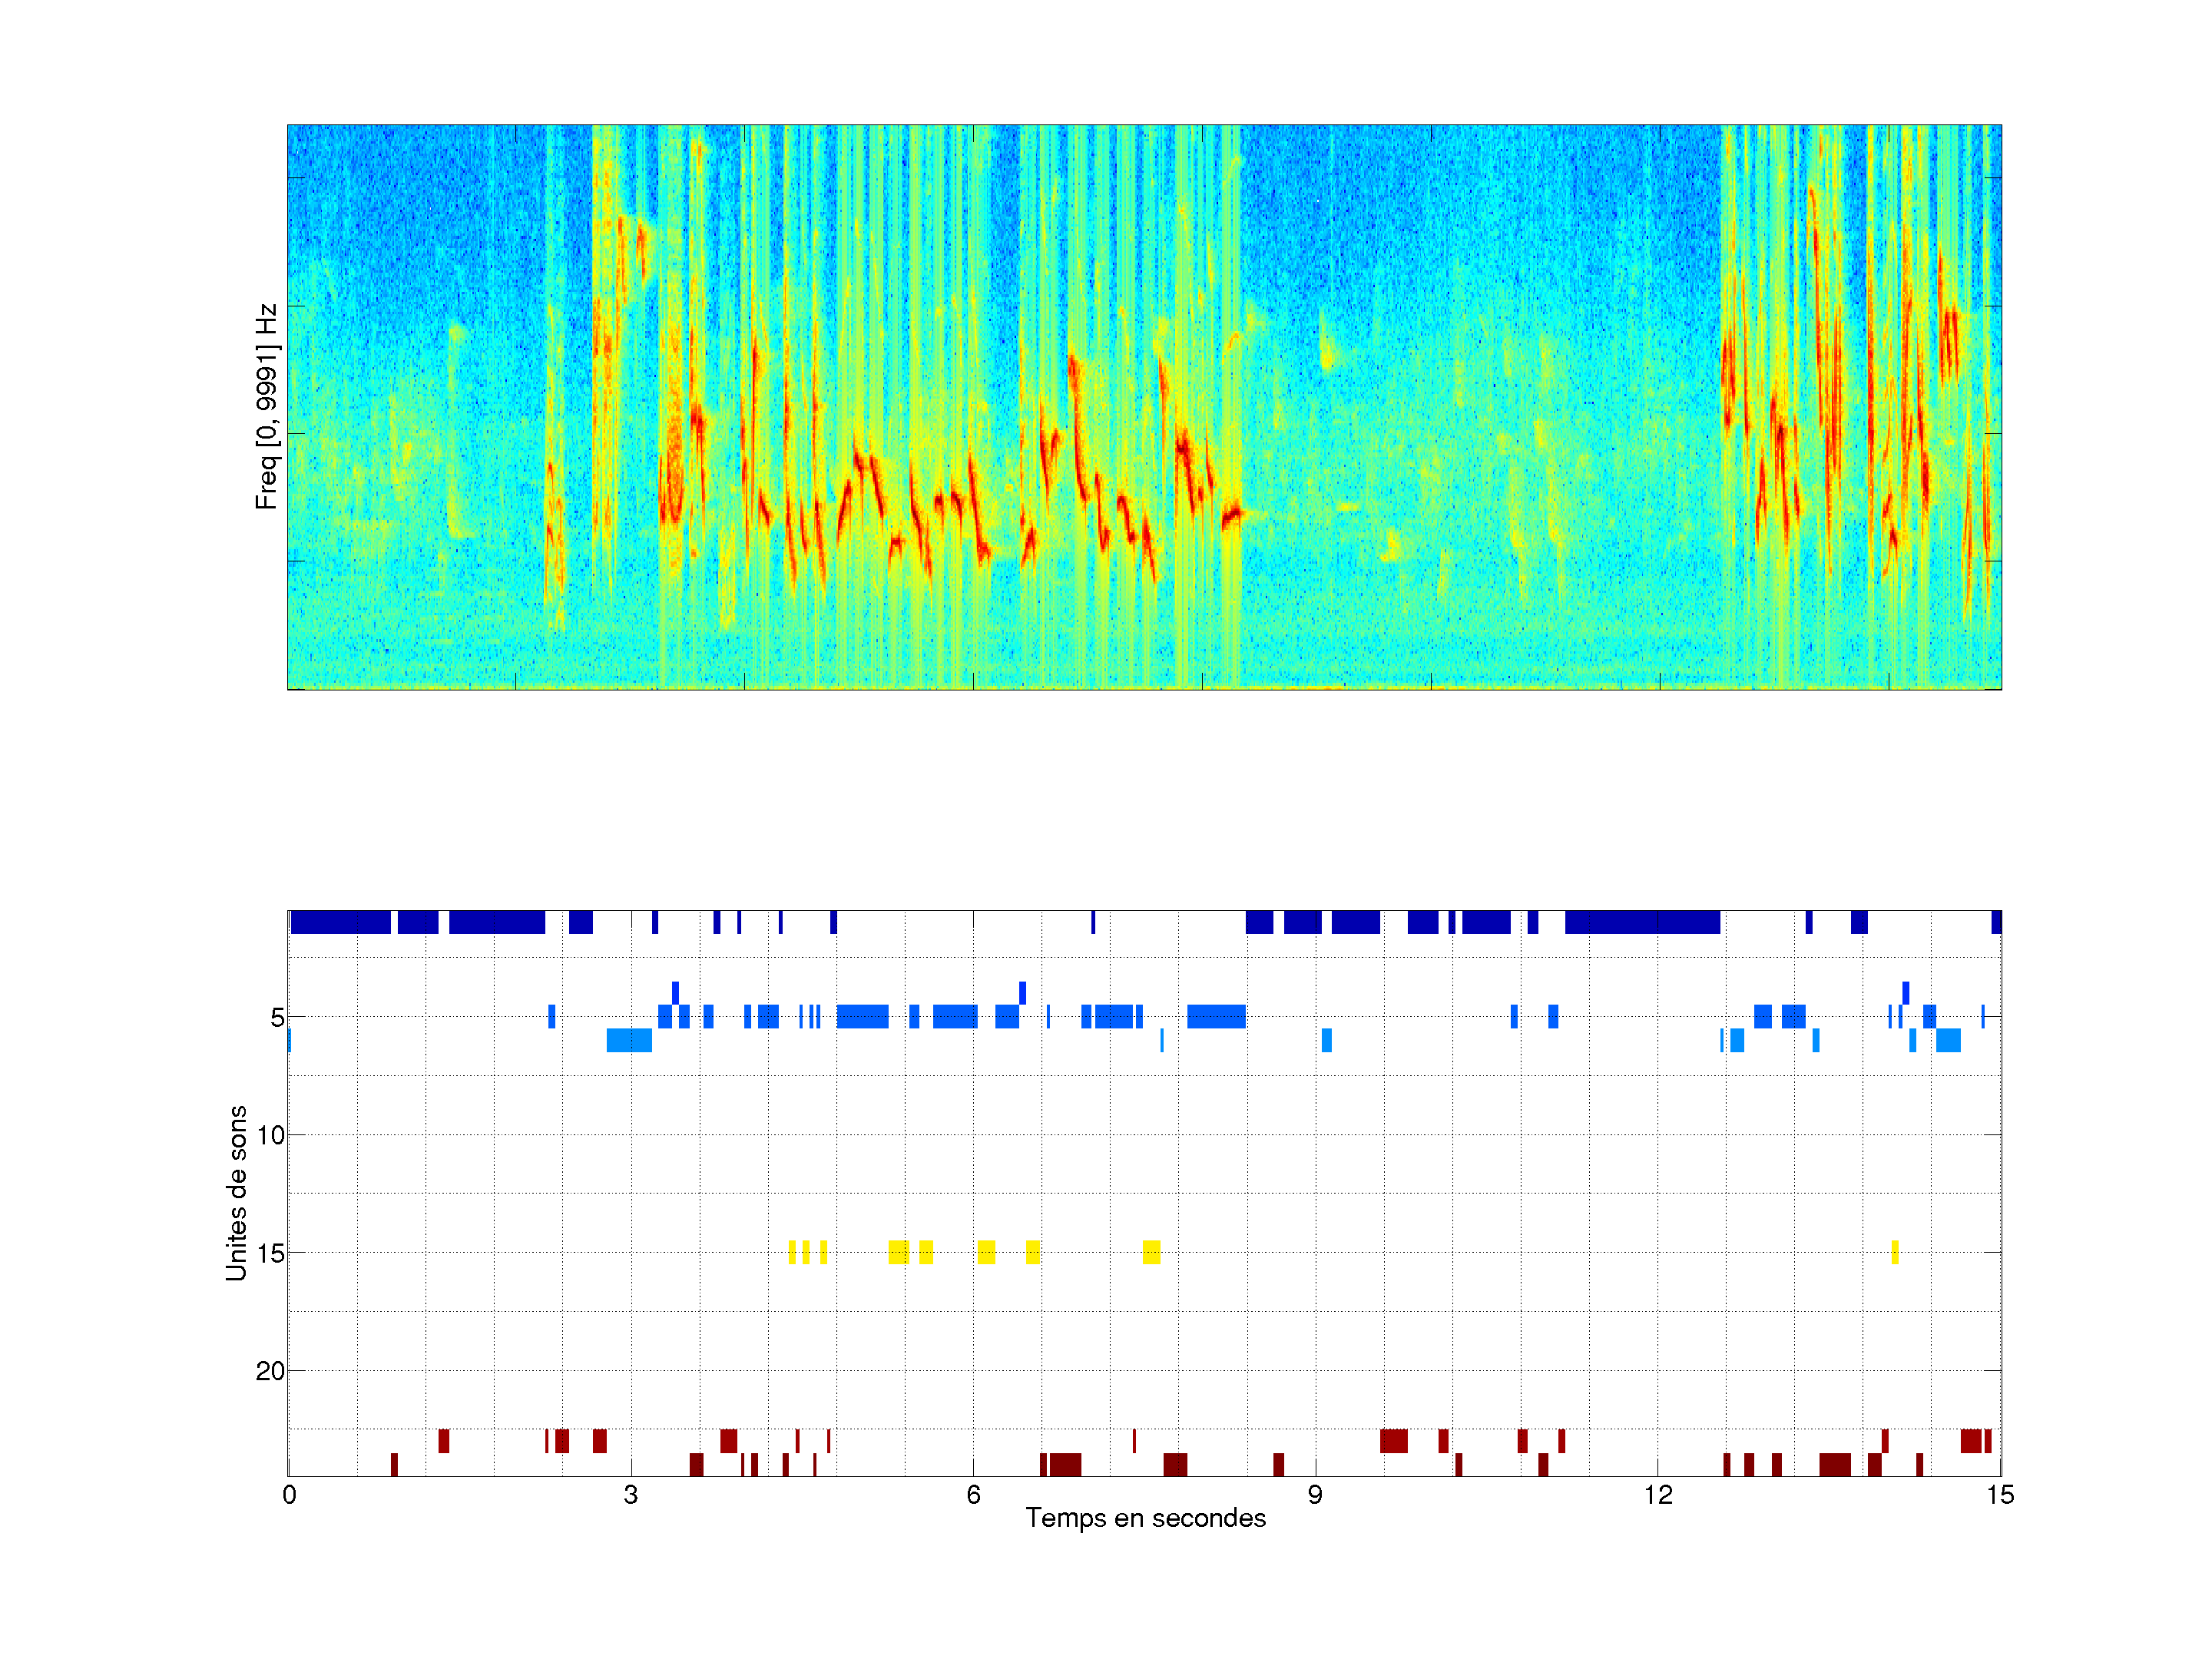Click the wide light blue segment near 3 seconds
The height and width of the screenshot is (1659, 2212).
click(x=629, y=1040)
